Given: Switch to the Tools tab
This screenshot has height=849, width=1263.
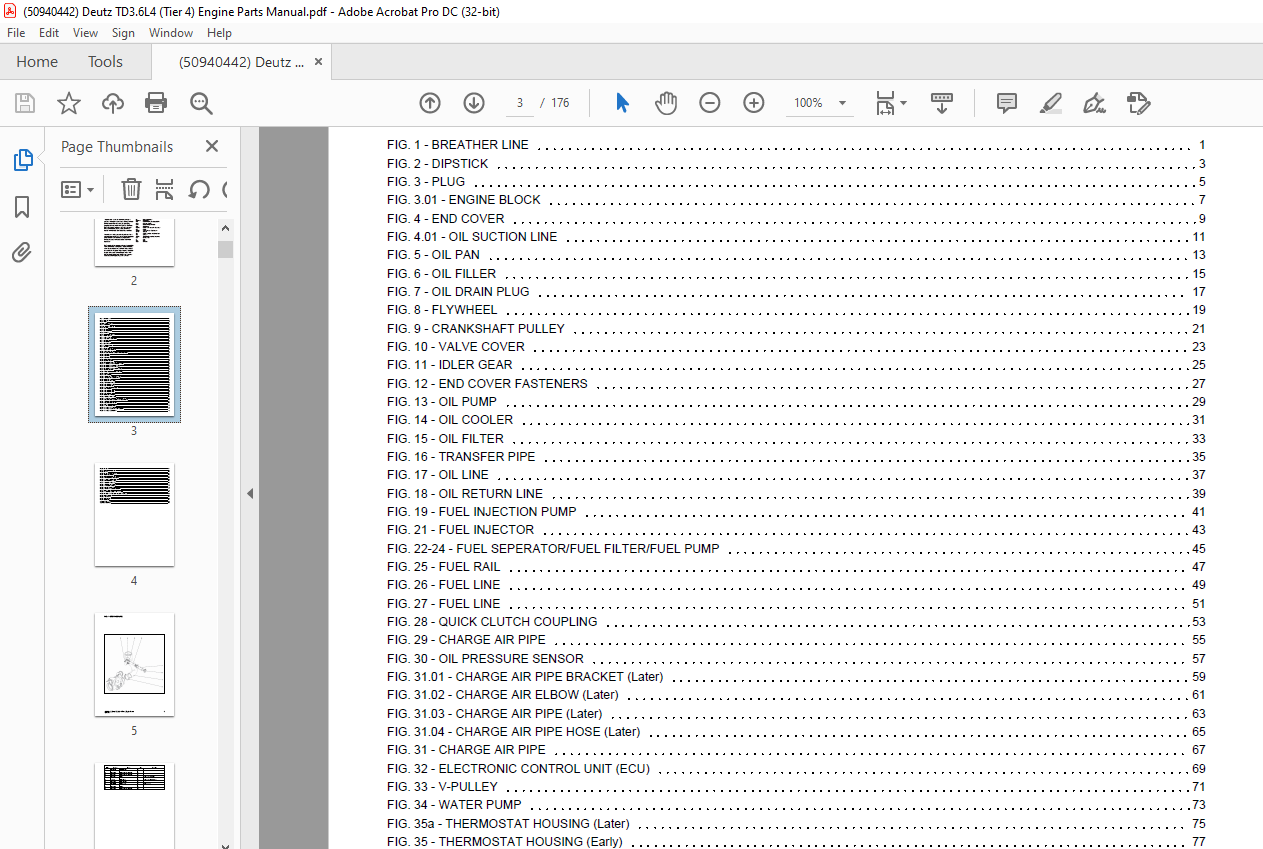Looking at the screenshot, I should coord(105,62).
